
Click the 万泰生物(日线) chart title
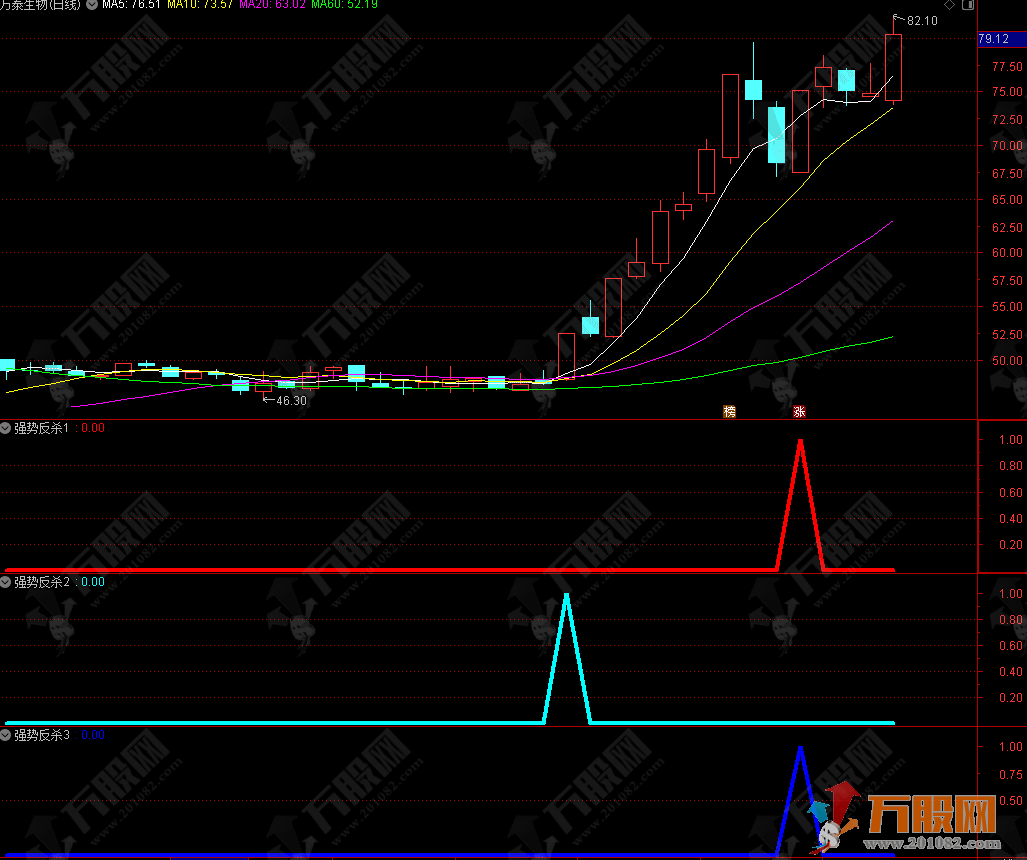(x=41, y=5)
